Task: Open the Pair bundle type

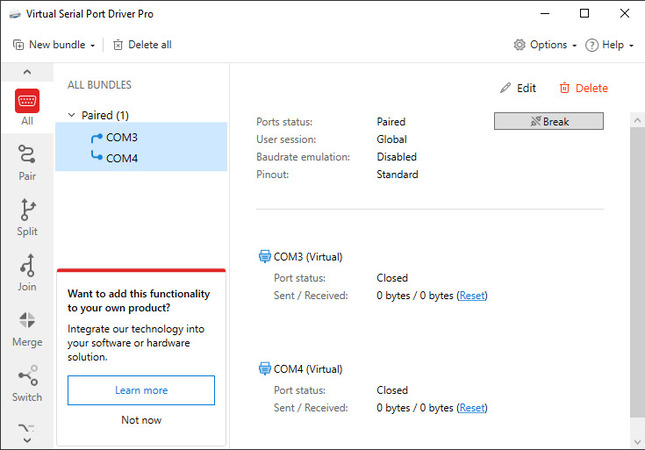Action: click(27, 162)
